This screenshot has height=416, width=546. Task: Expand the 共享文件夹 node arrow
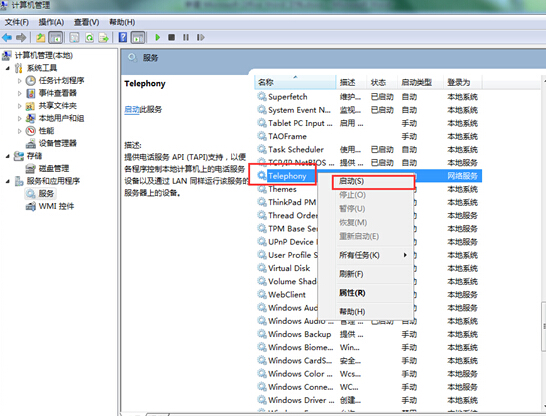coord(20,106)
